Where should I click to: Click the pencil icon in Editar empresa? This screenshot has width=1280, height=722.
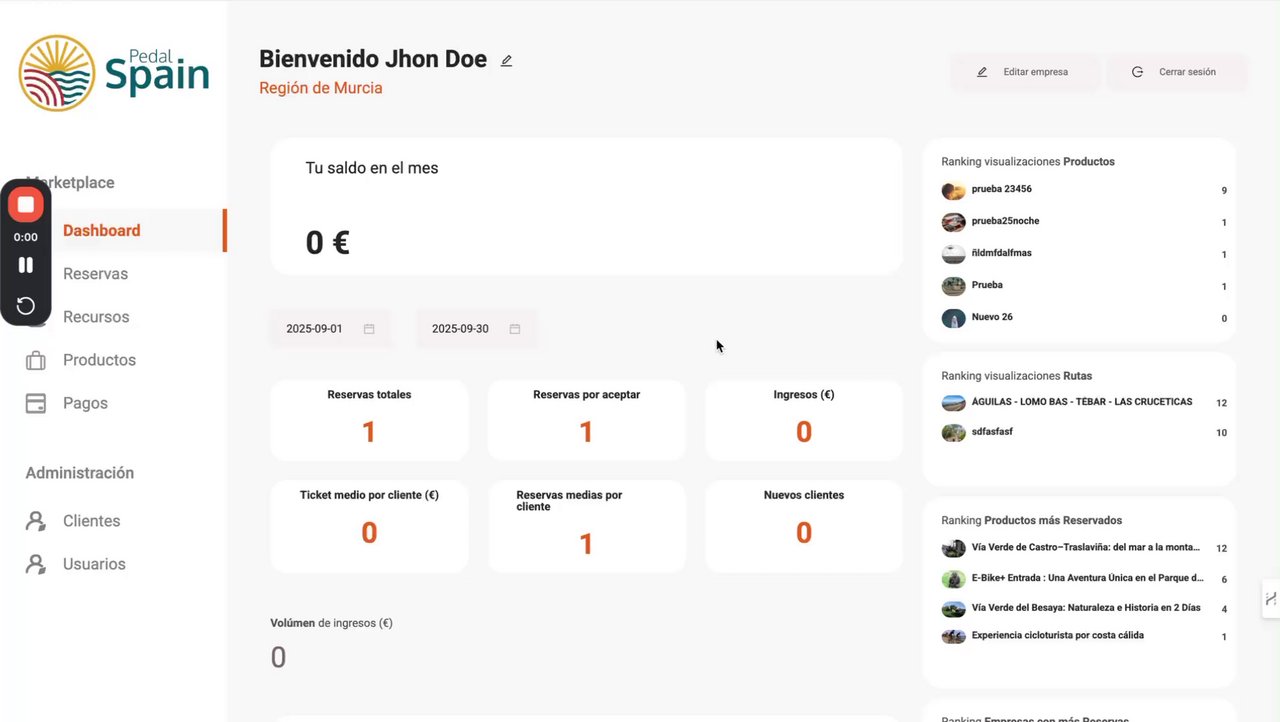tap(982, 72)
